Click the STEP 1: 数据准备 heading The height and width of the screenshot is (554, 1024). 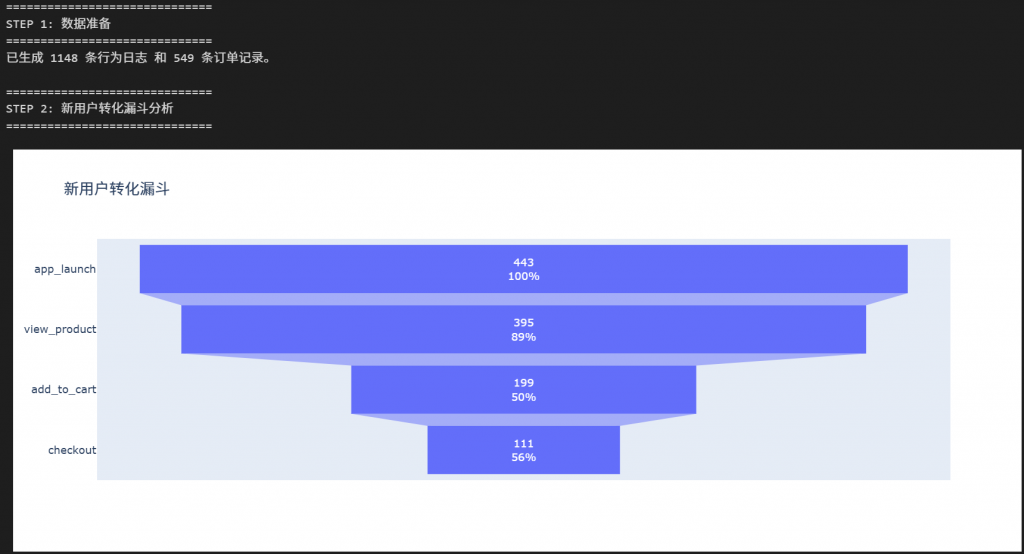pyautogui.click(x=66, y=23)
